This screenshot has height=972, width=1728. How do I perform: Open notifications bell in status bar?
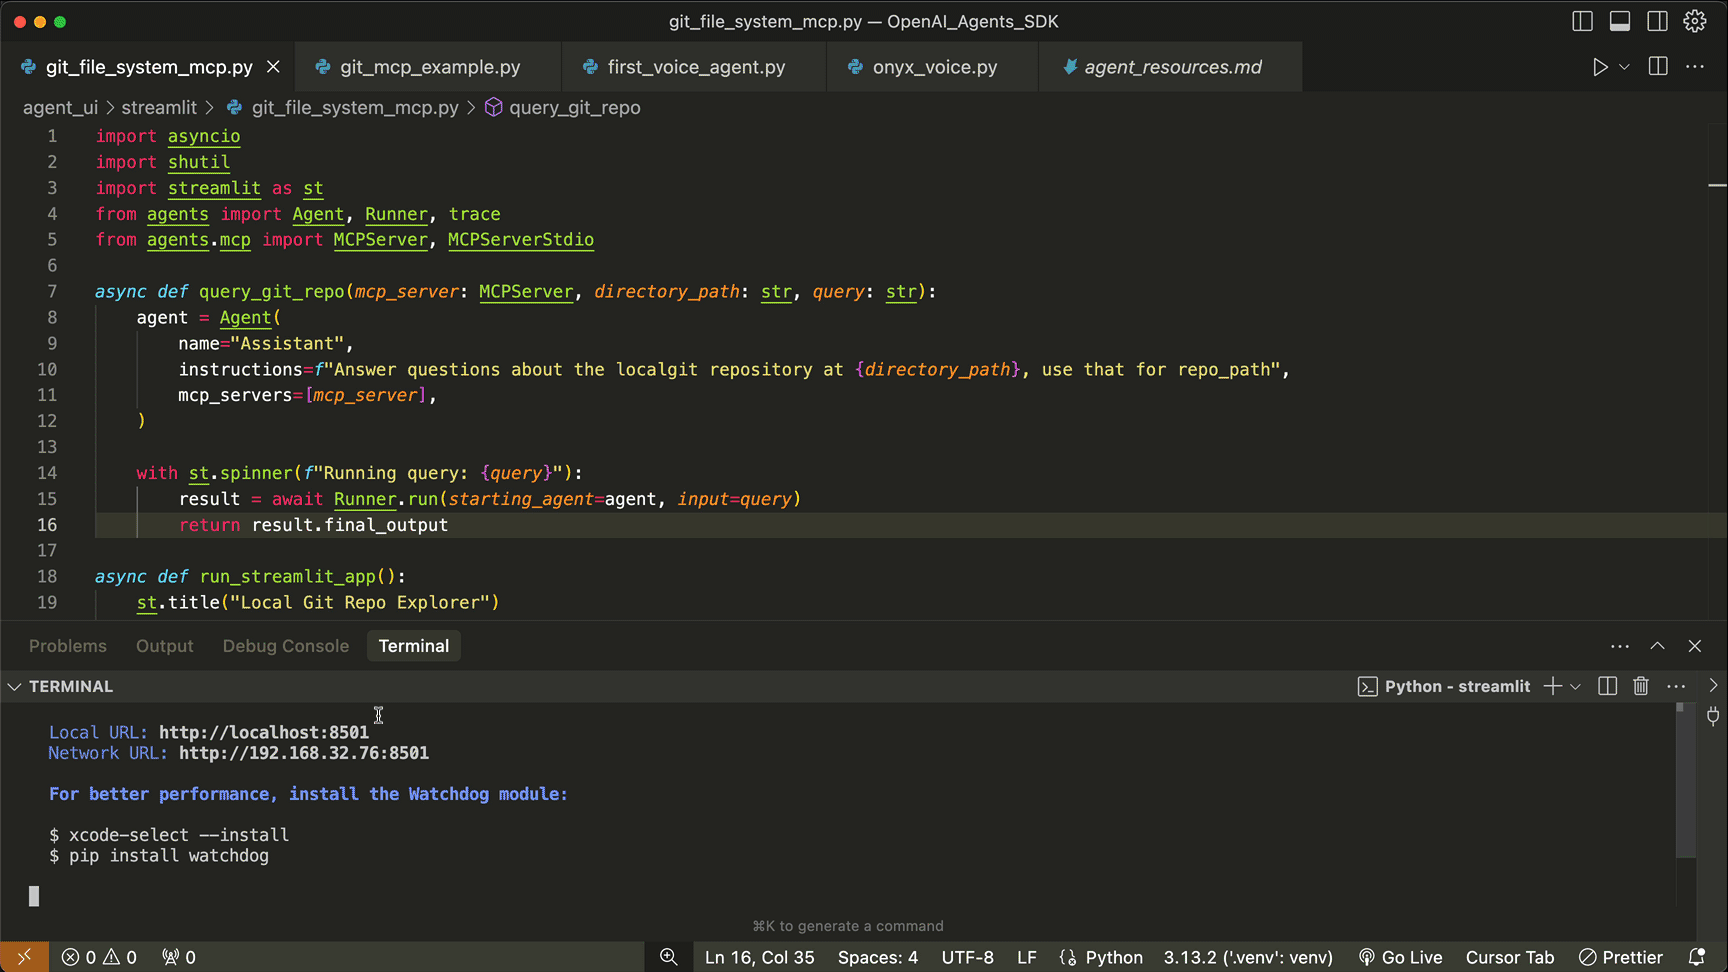[1697, 957]
